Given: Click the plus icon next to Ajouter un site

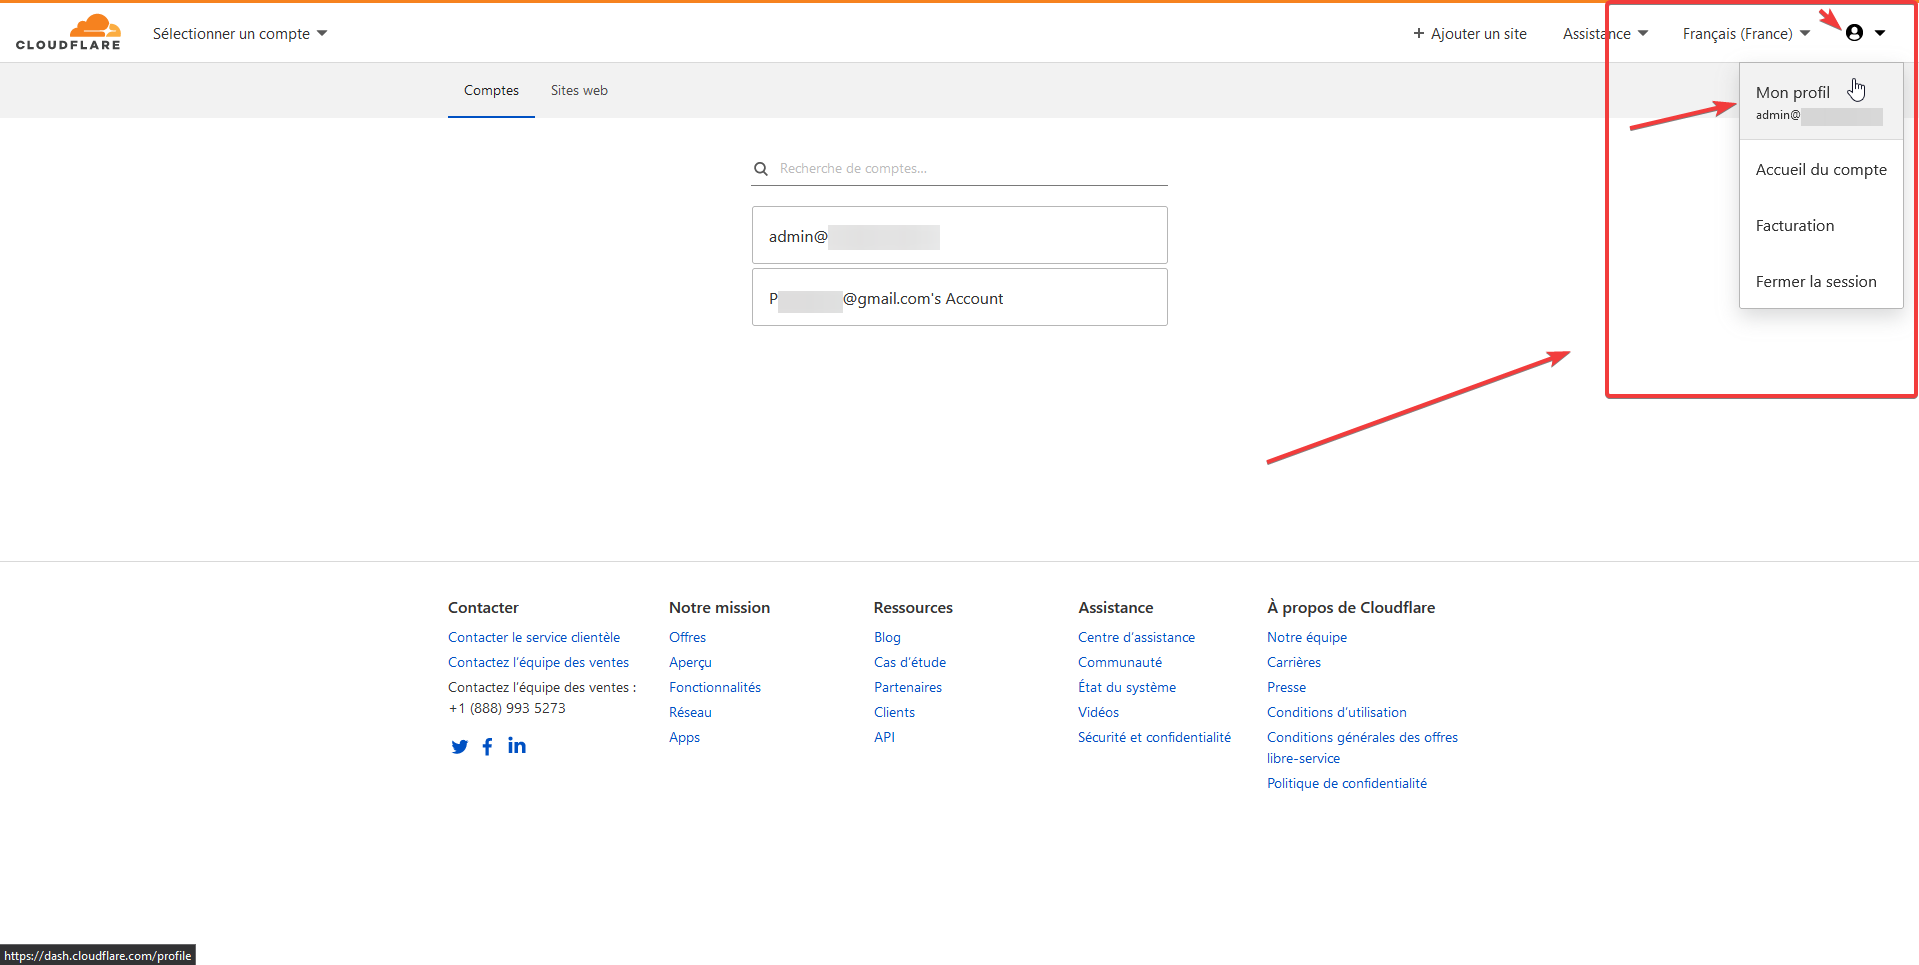Looking at the screenshot, I should [x=1419, y=33].
